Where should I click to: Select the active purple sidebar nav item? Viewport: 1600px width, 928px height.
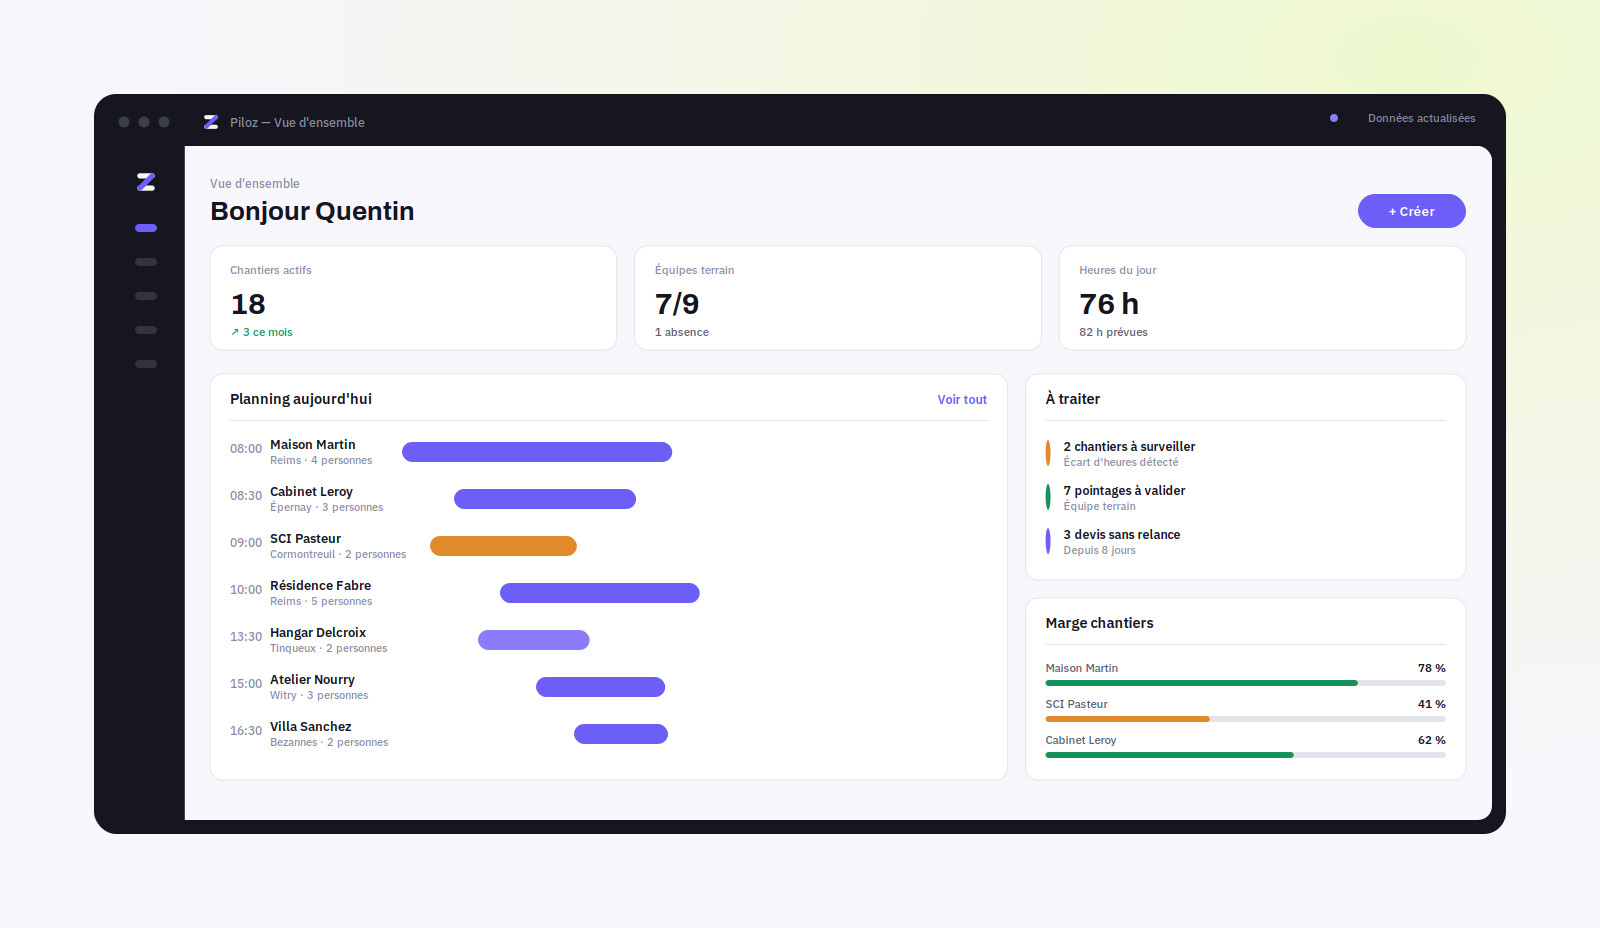tap(146, 228)
